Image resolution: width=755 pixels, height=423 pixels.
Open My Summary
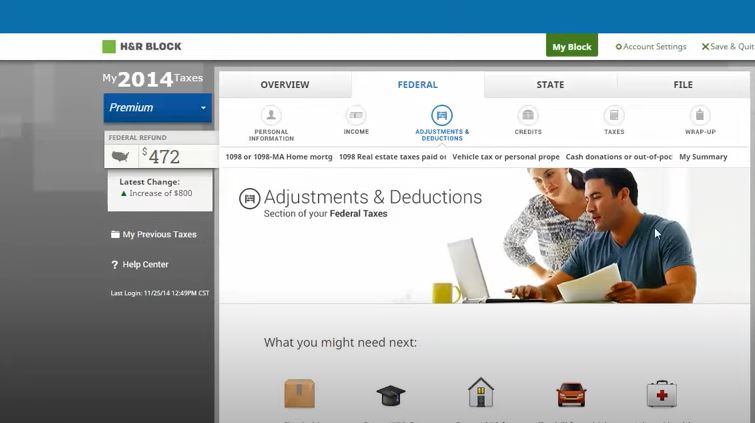pos(703,157)
